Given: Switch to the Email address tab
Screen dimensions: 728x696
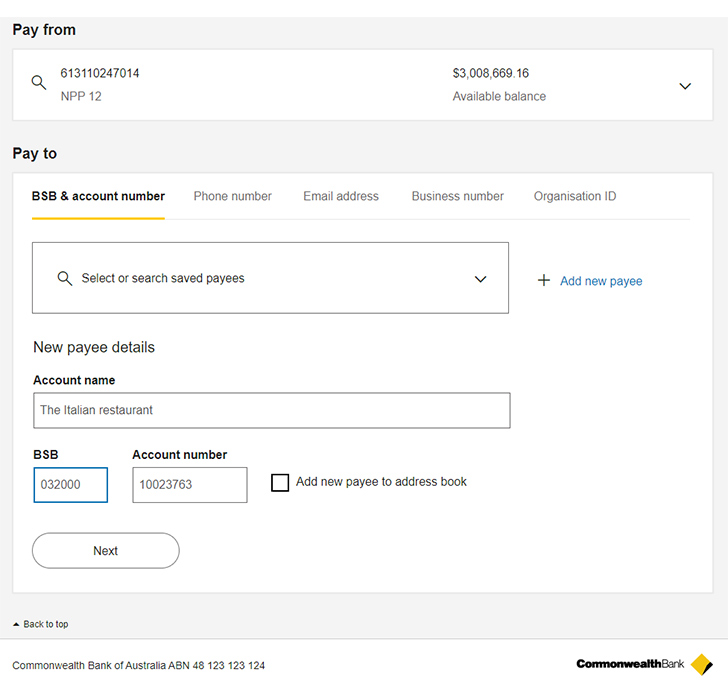Looking at the screenshot, I should 341,197.
